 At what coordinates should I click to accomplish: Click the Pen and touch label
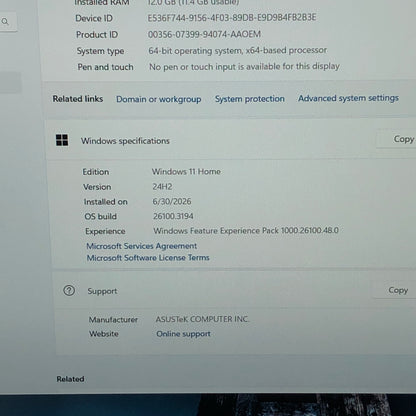(x=105, y=67)
